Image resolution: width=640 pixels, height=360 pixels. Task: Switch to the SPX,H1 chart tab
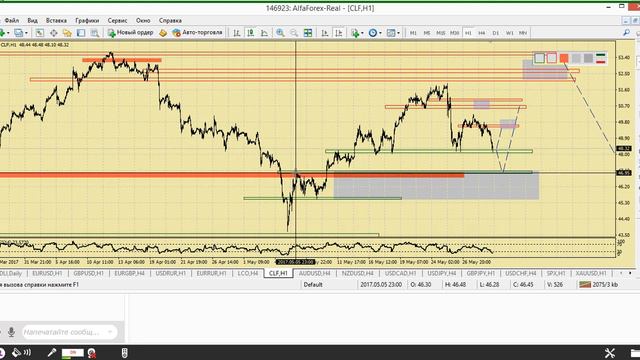pyautogui.click(x=556, y=273)
